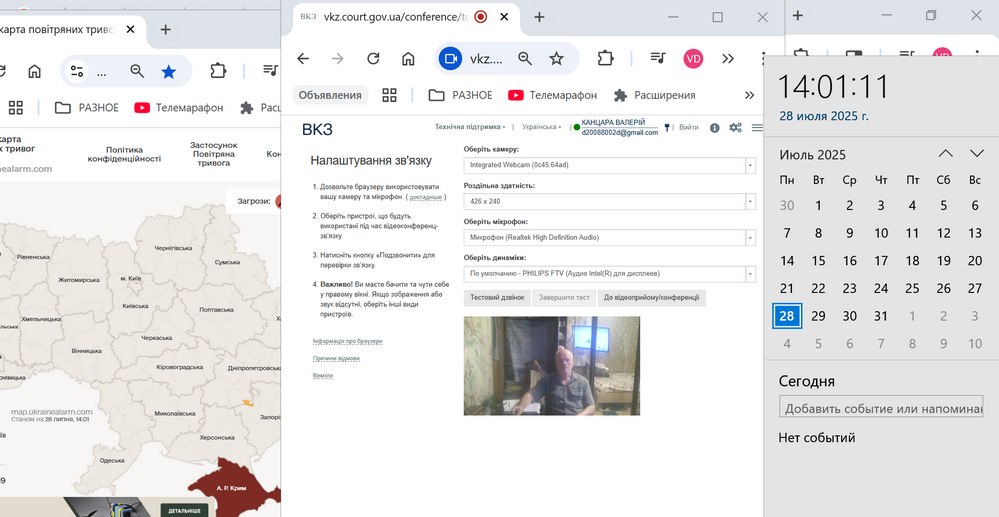Click the site settings icon in the alarm map address bar
The height and width of the screenshot is (517, 999).
[x=77, y=71]
